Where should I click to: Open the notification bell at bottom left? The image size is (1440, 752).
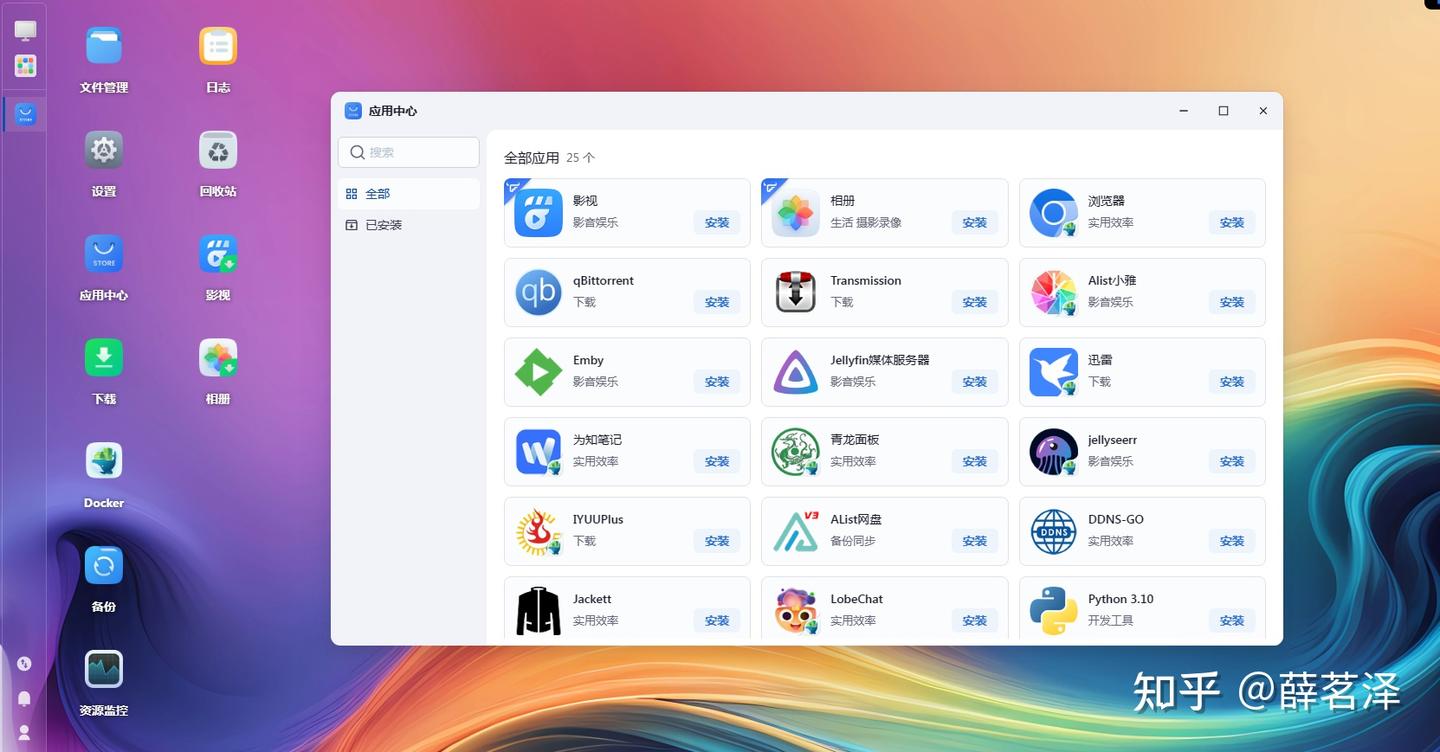[x=24, y=698]
